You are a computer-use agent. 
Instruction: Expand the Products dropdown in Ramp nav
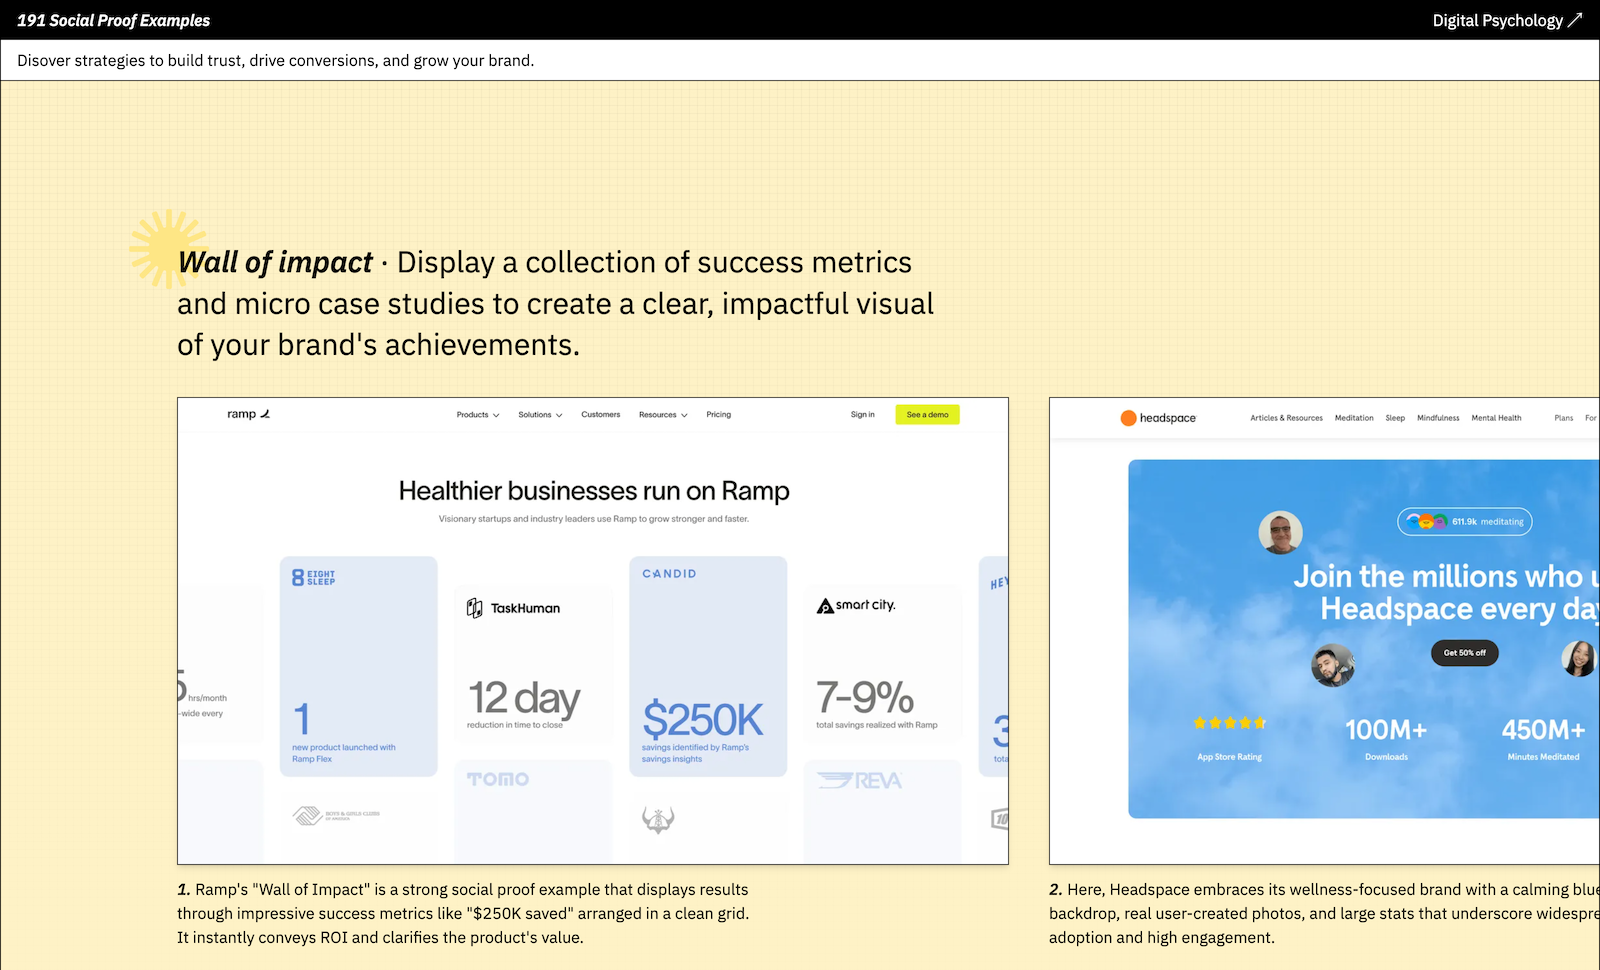click(x=478, y=414)
